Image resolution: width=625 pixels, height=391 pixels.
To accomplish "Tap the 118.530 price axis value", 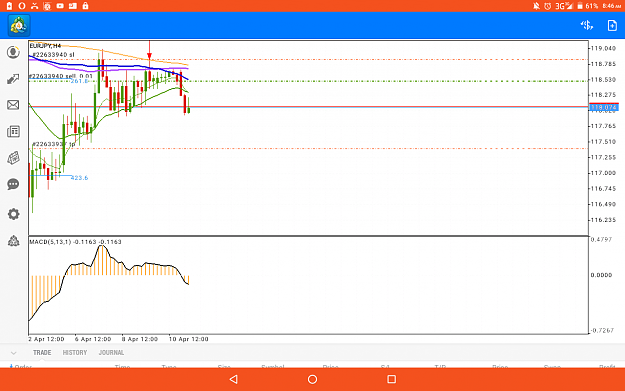I will pos(603,80).
